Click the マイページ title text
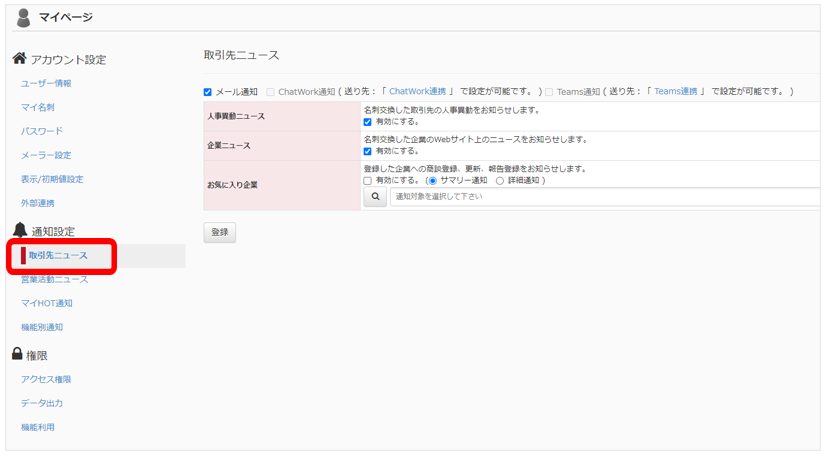 click(x=65, y=18)
